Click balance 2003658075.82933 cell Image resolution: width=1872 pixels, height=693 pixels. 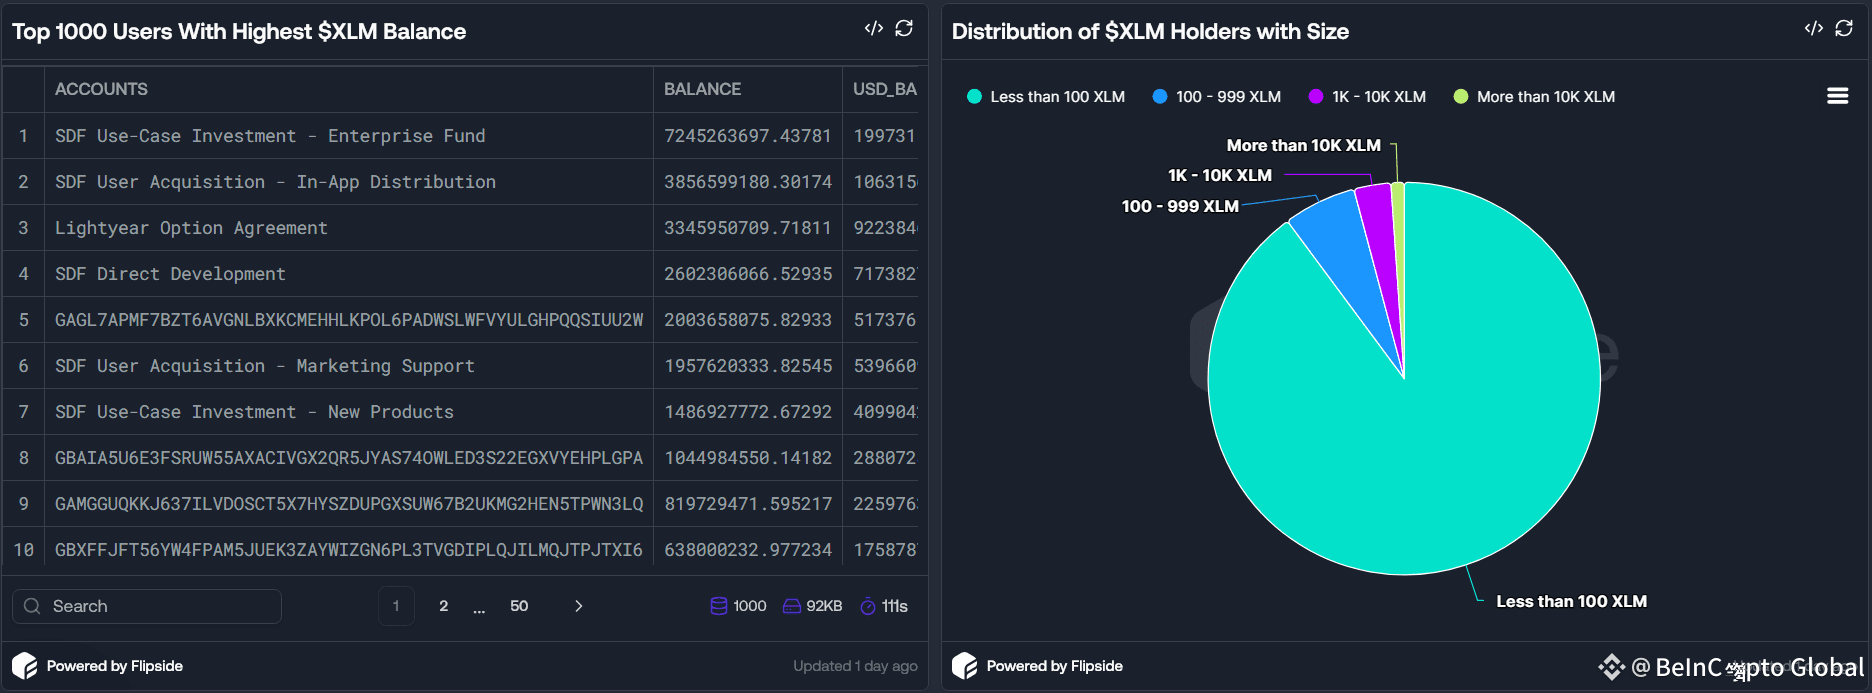coord(748,320)
